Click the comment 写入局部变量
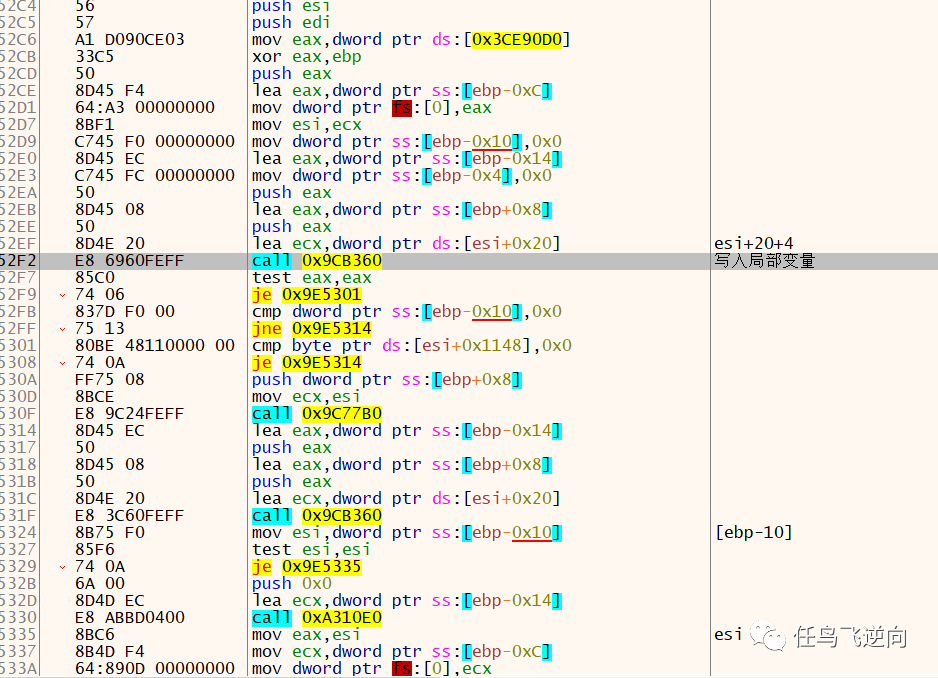Screen dimensions: 938x678 click(x=765, y=261)
